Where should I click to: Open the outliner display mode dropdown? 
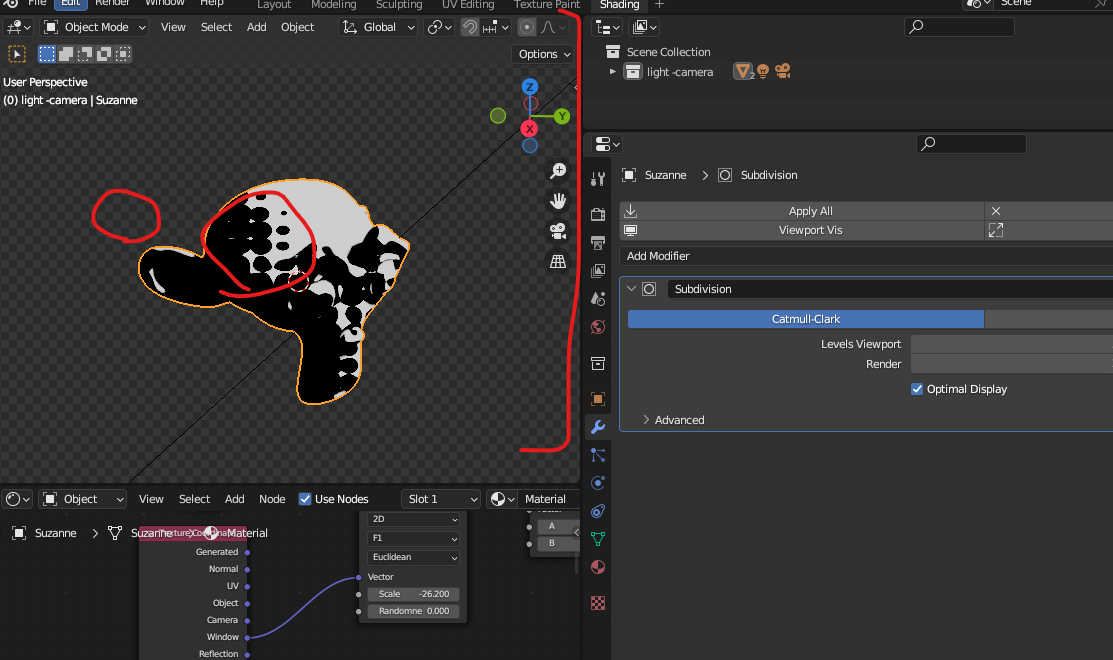point(608,27)
